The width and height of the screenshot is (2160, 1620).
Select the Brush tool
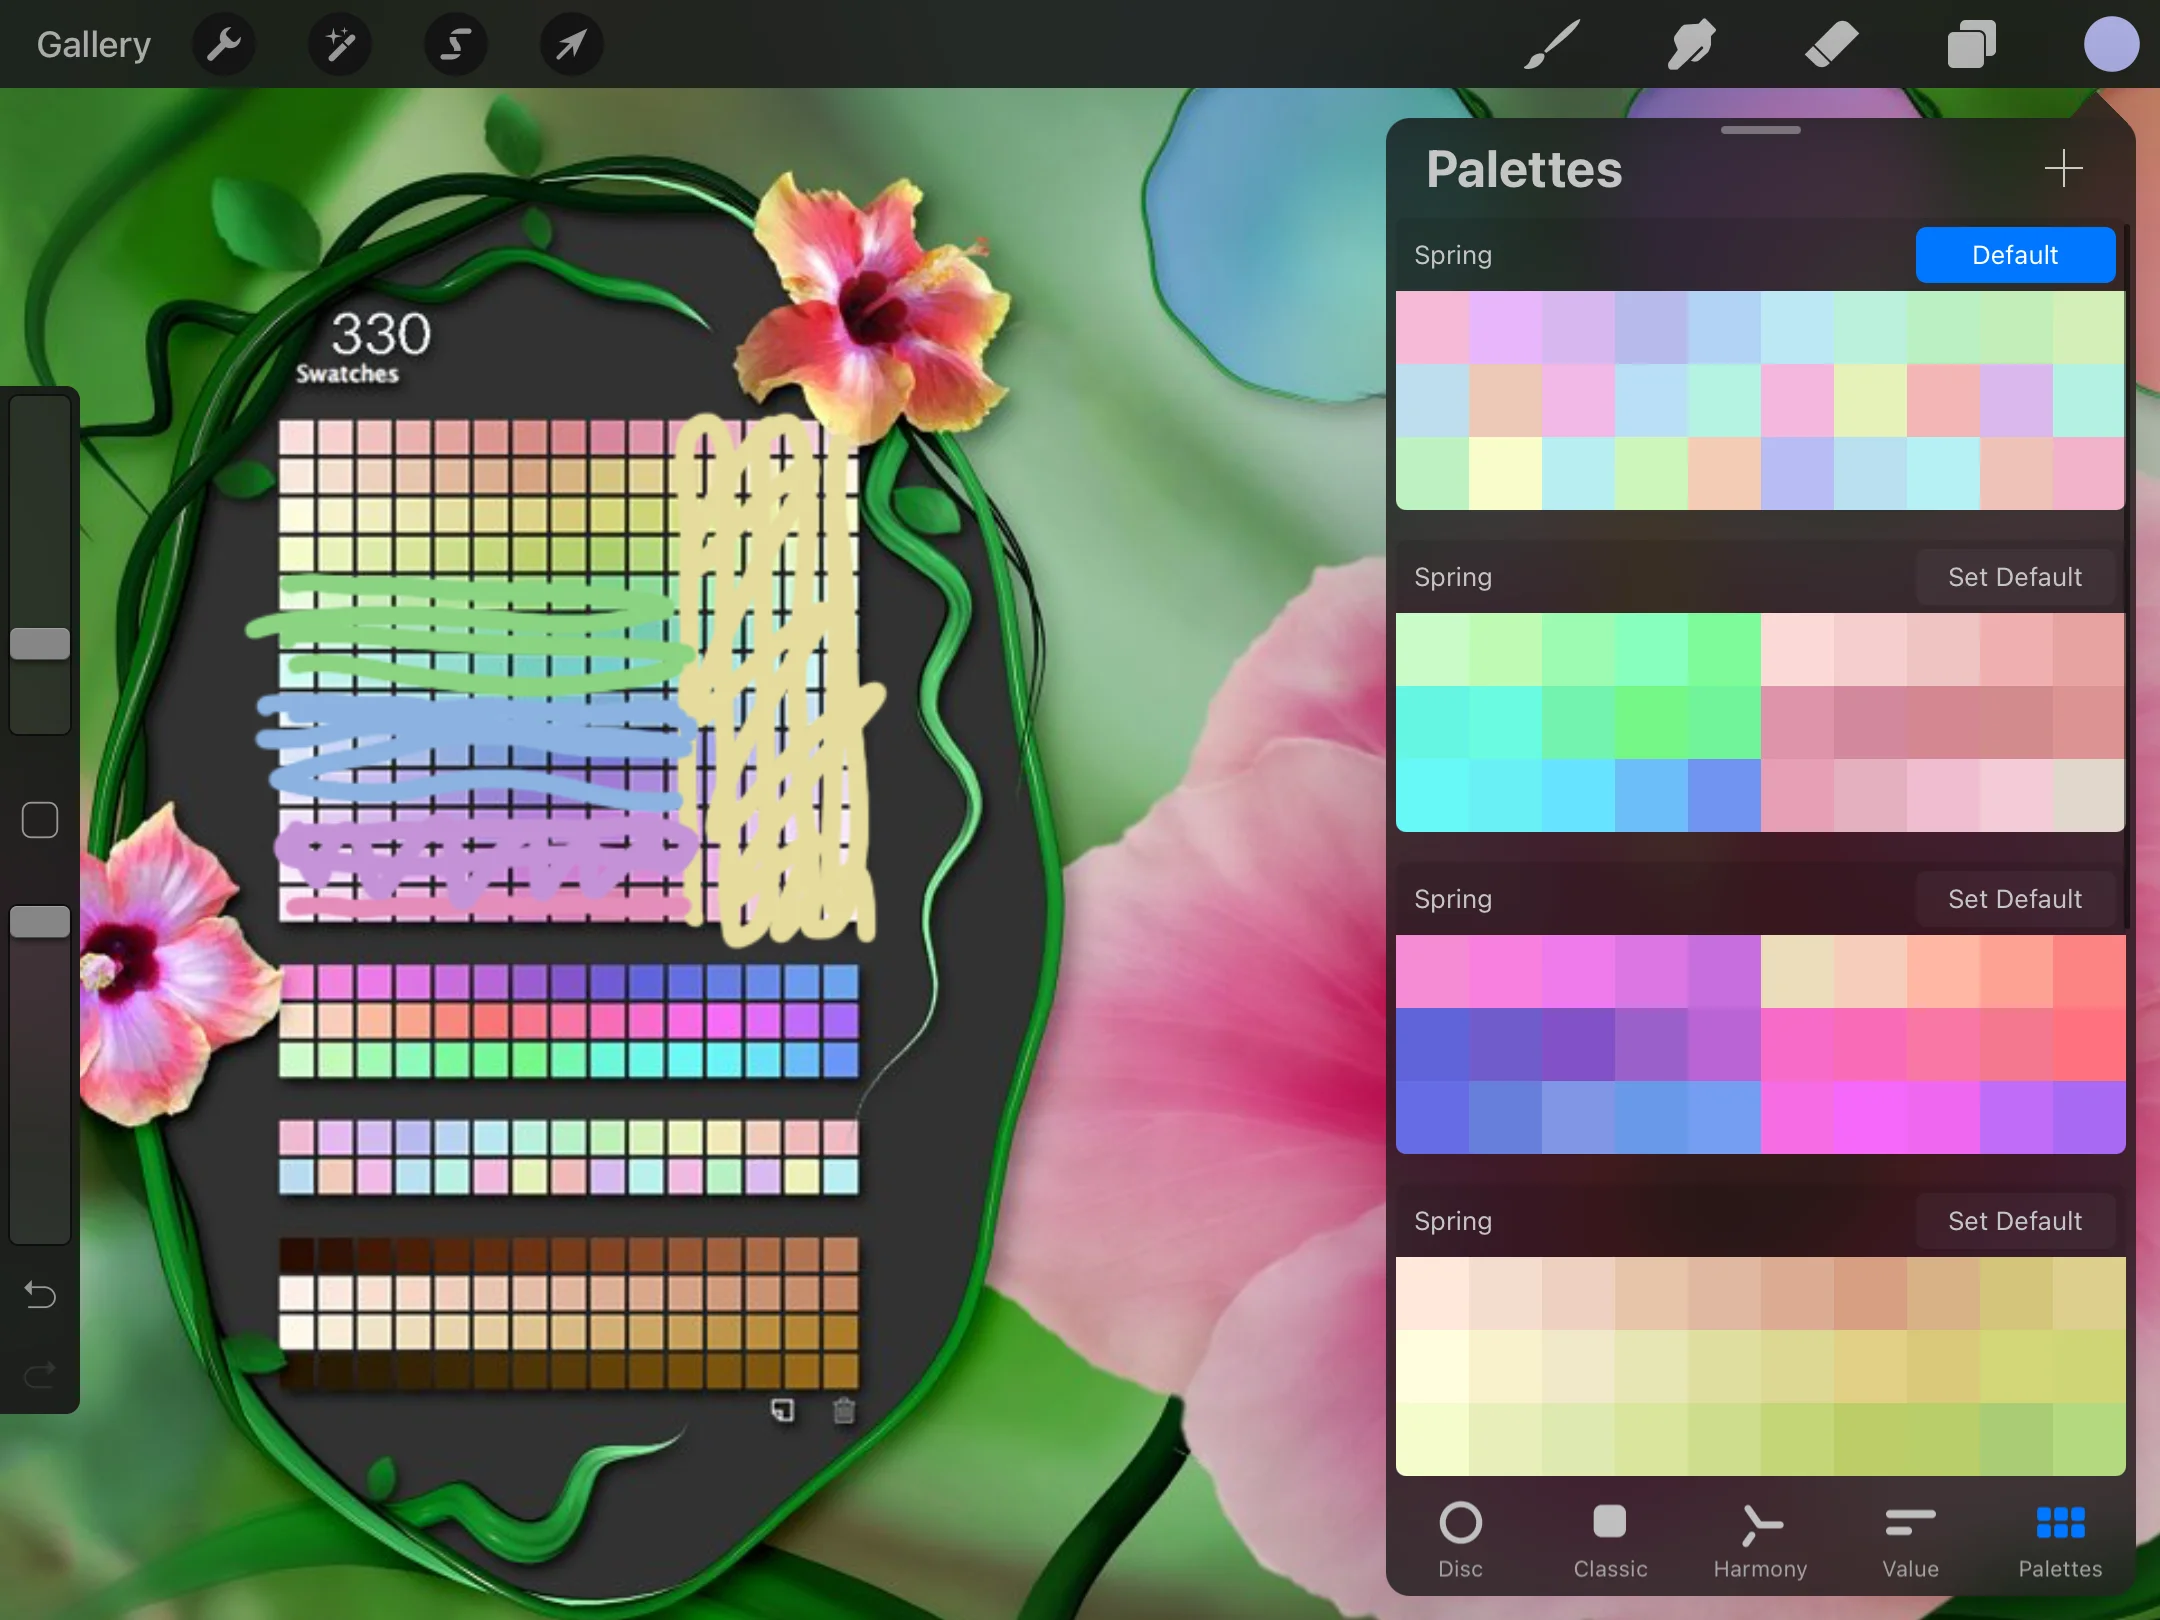tap(1551, 44)
